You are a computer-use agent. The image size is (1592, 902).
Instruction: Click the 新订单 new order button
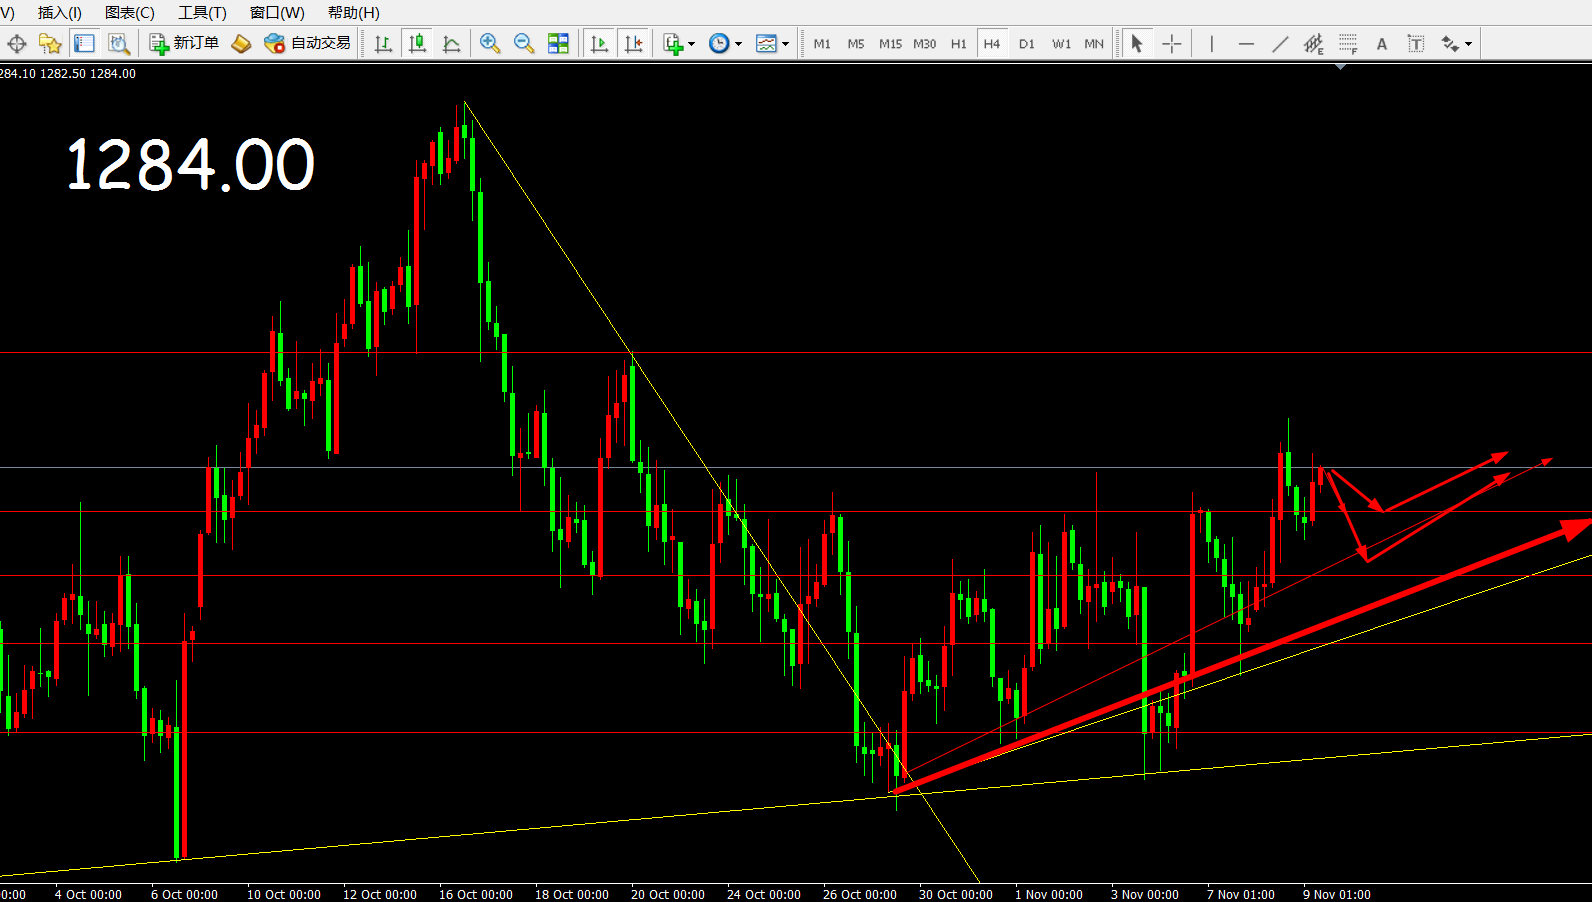coord(184,43)
